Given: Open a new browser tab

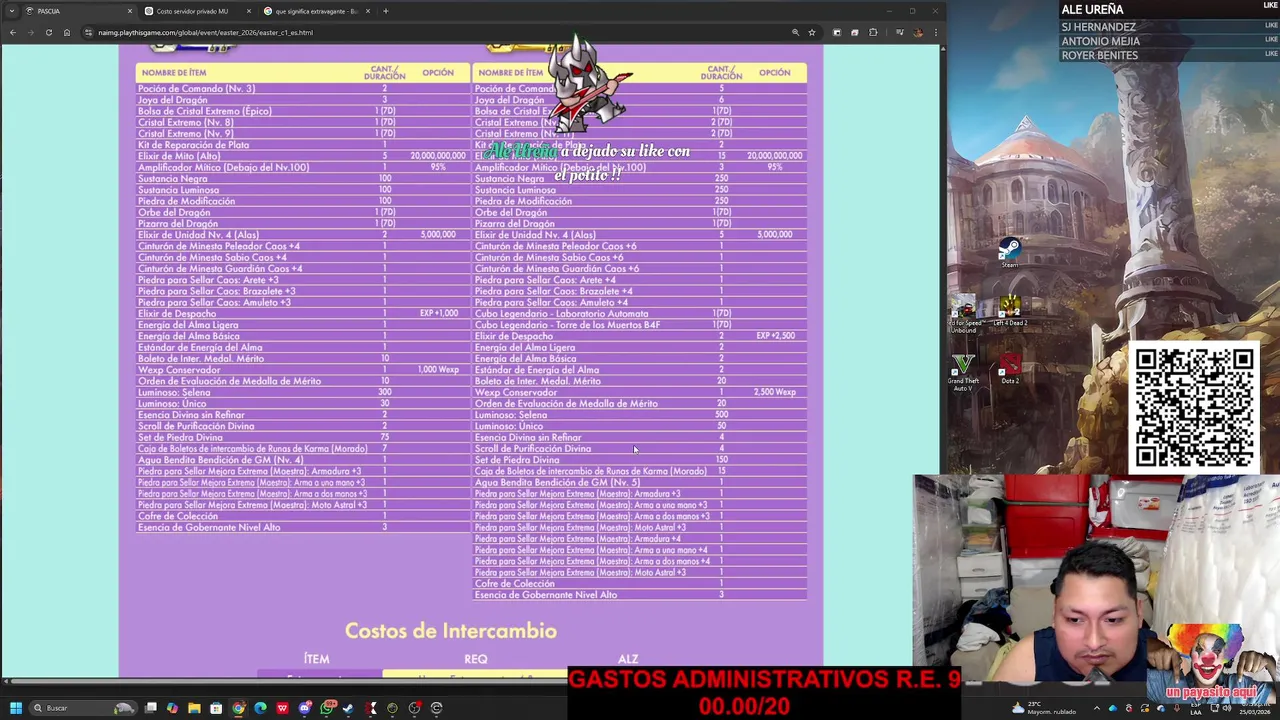Looking at the screenshot, I should point(386,11).
